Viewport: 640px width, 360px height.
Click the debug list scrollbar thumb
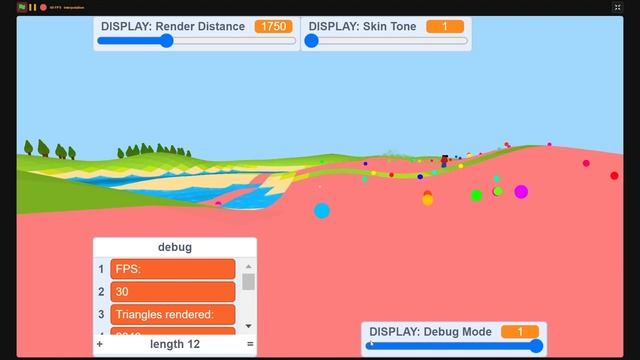coord(249,282)
